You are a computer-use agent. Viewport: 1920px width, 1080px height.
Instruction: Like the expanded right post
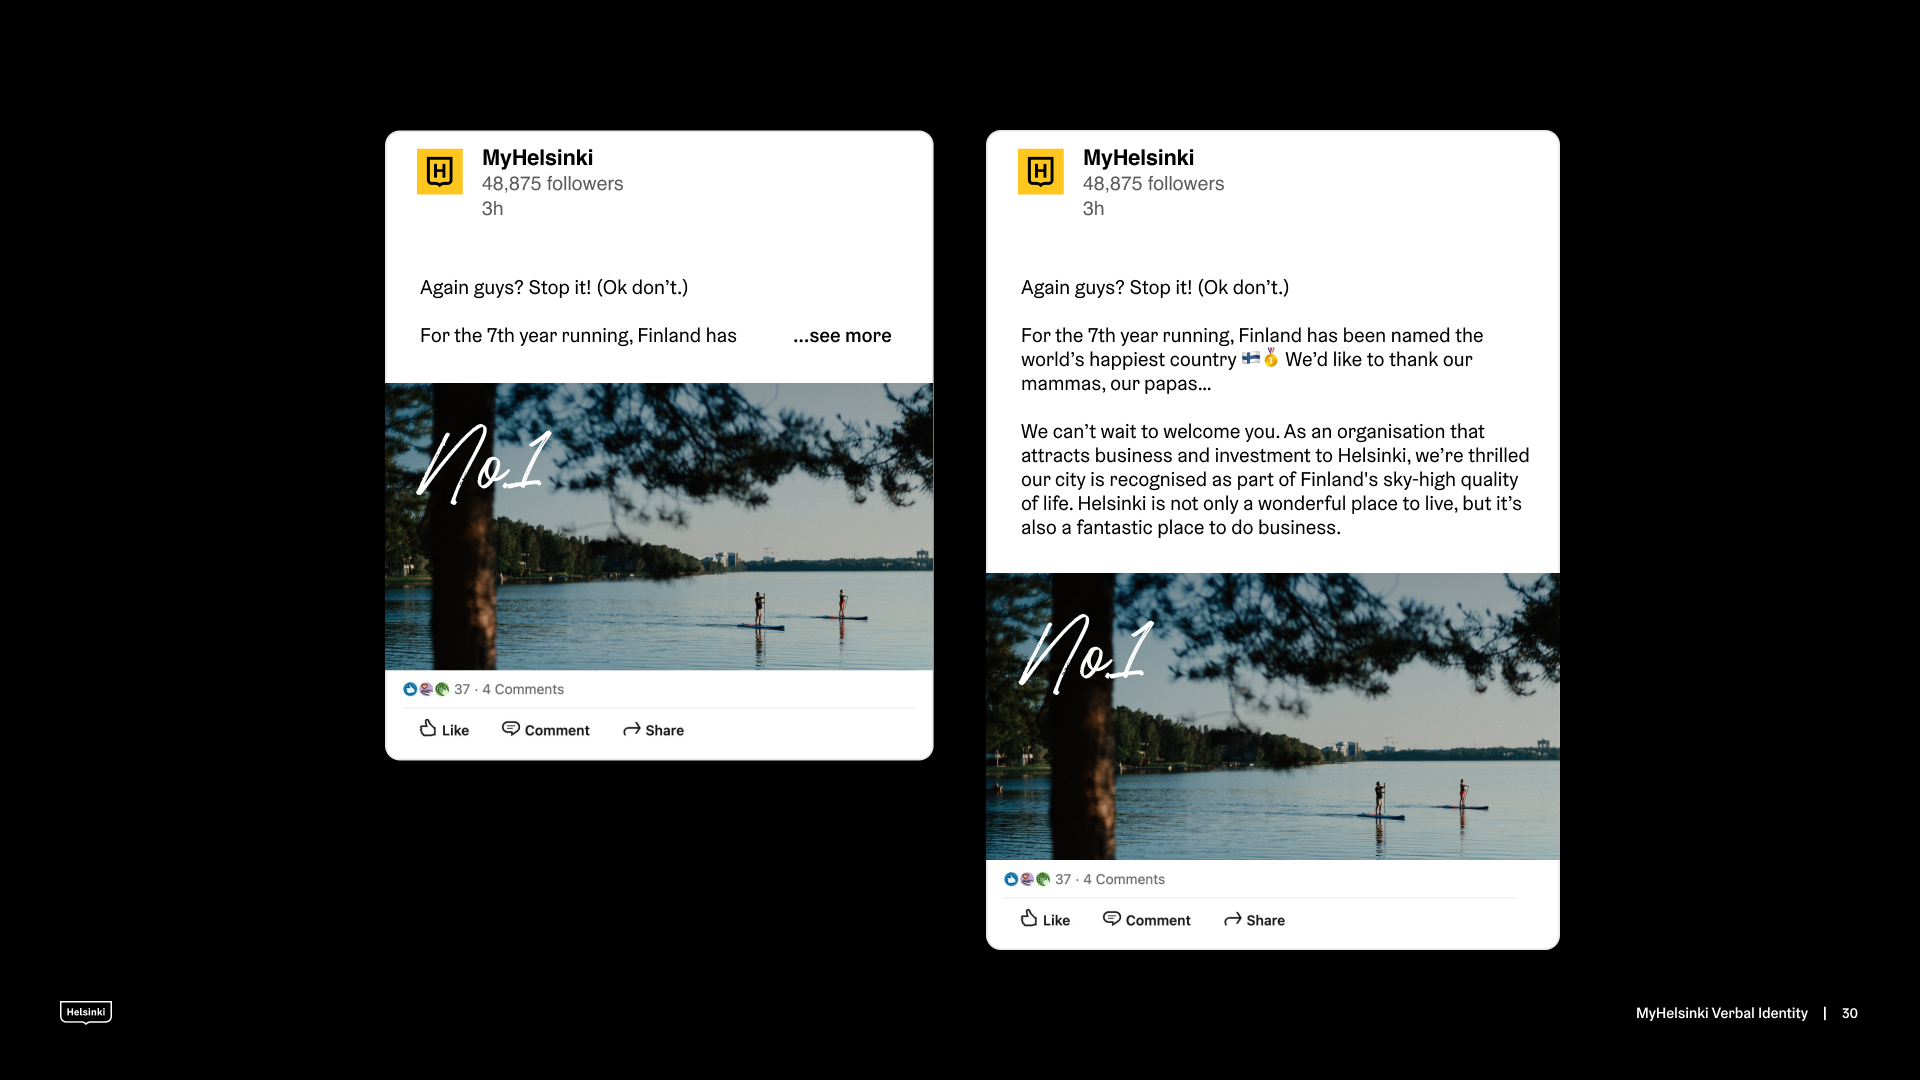1045,919
